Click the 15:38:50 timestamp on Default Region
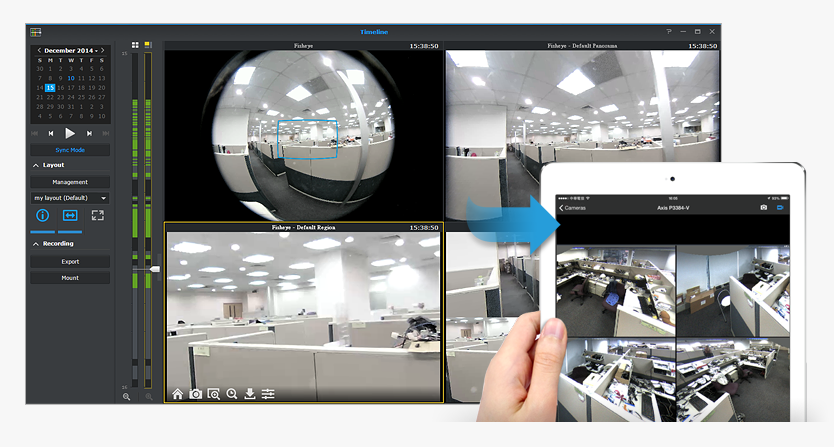Viewport: 834px width, 447px height. point(424,228)
